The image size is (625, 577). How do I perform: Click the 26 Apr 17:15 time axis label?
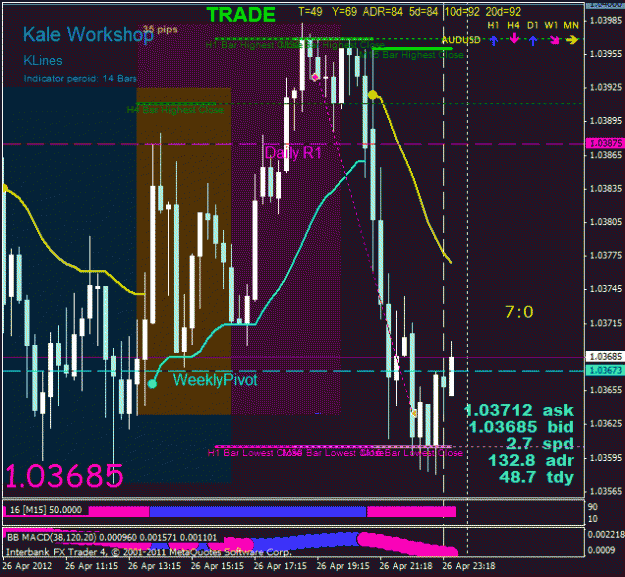click(280, 565)
